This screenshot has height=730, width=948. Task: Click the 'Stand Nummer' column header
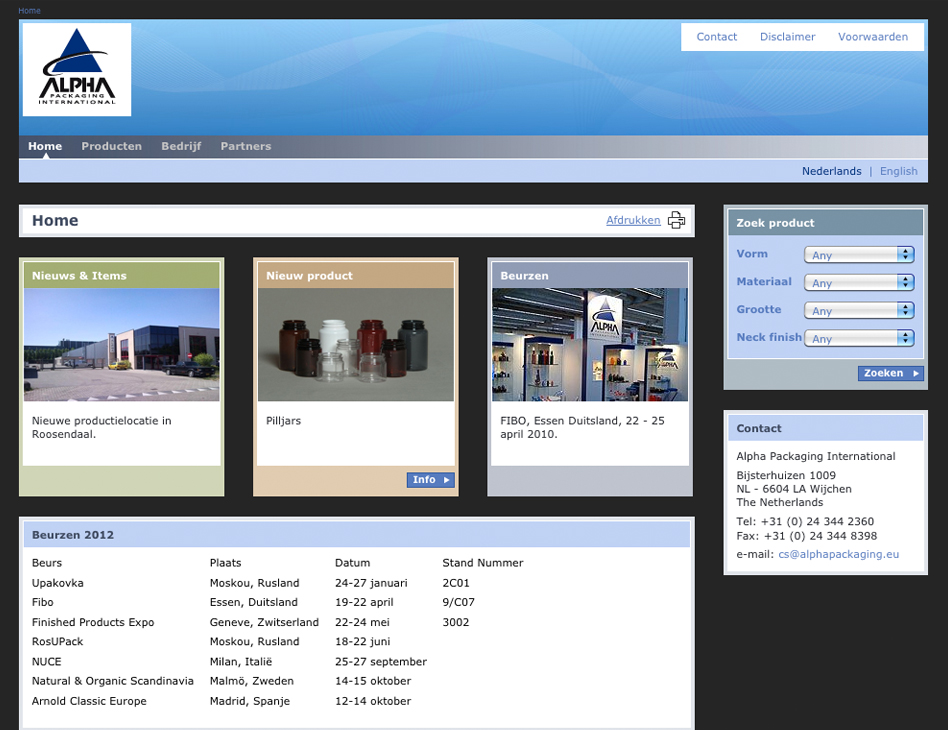(483, 563)
